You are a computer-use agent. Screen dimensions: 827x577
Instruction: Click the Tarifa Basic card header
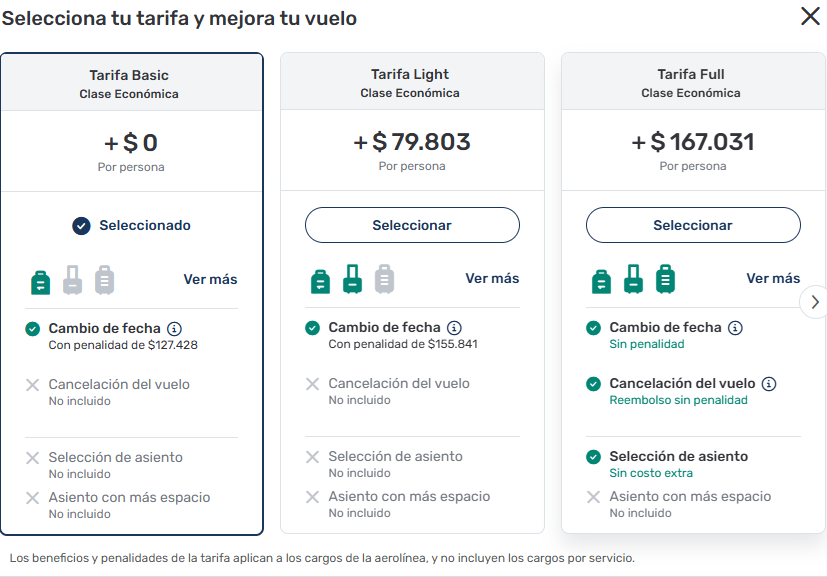tap(132, 83)
